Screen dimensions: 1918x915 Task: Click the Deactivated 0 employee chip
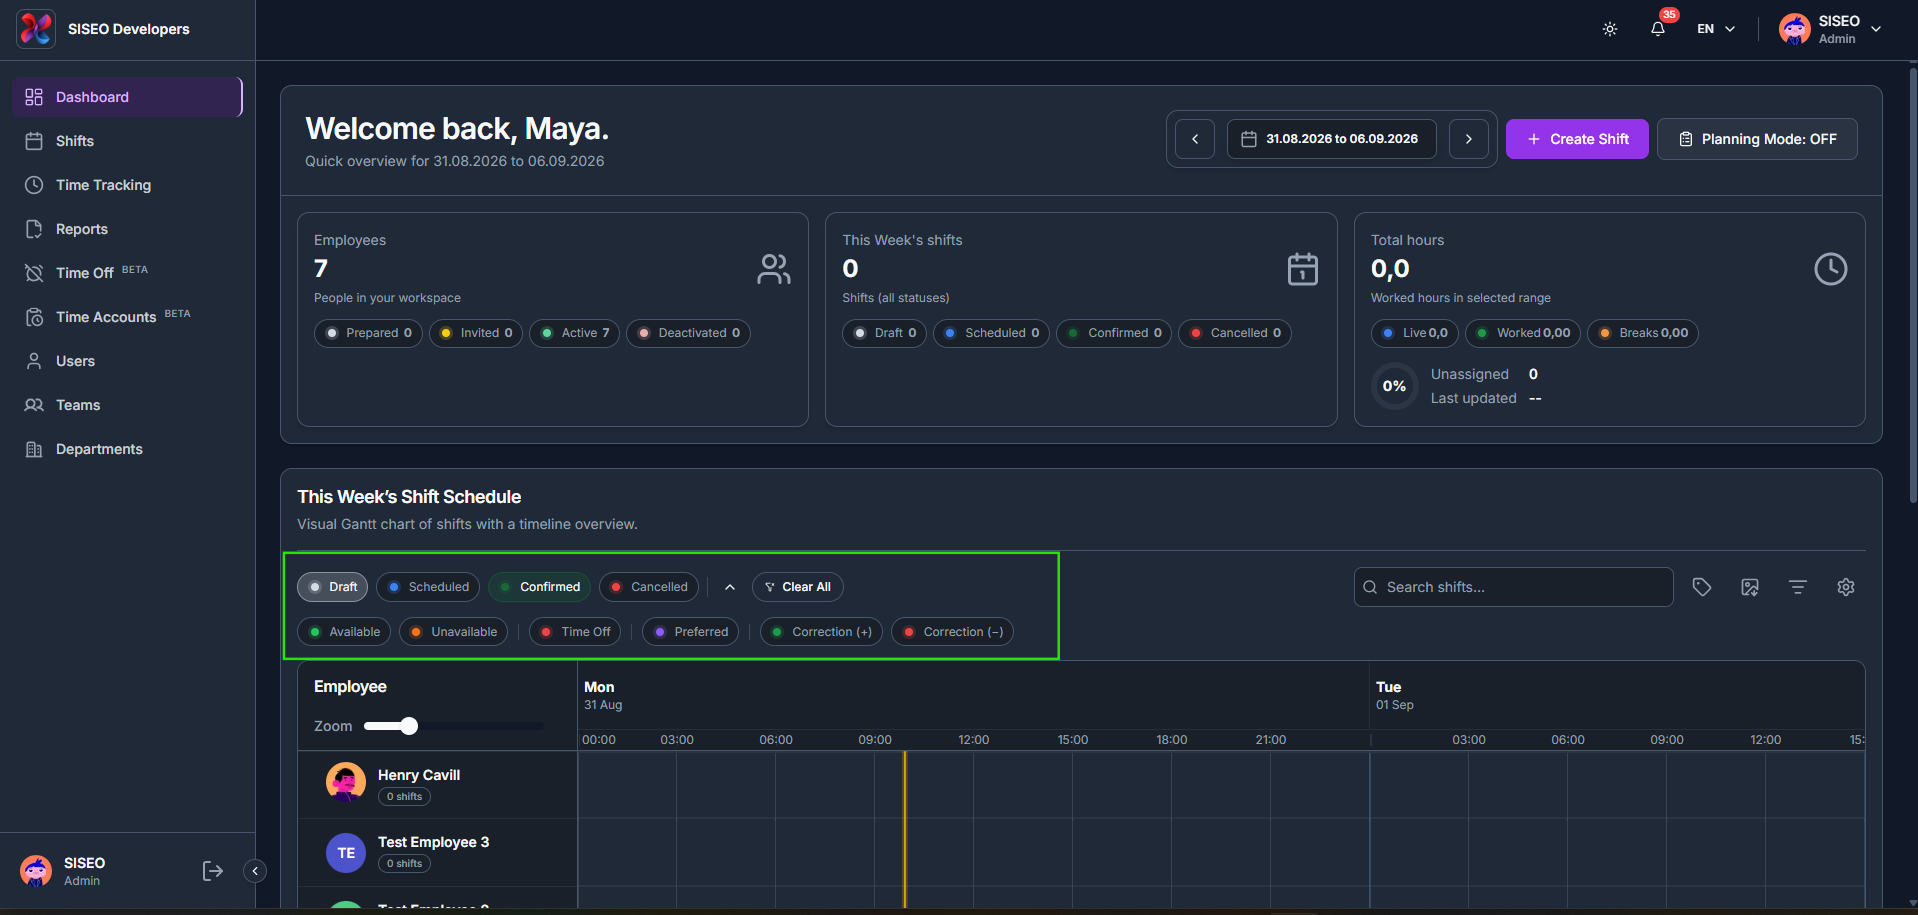click(688, 333)
